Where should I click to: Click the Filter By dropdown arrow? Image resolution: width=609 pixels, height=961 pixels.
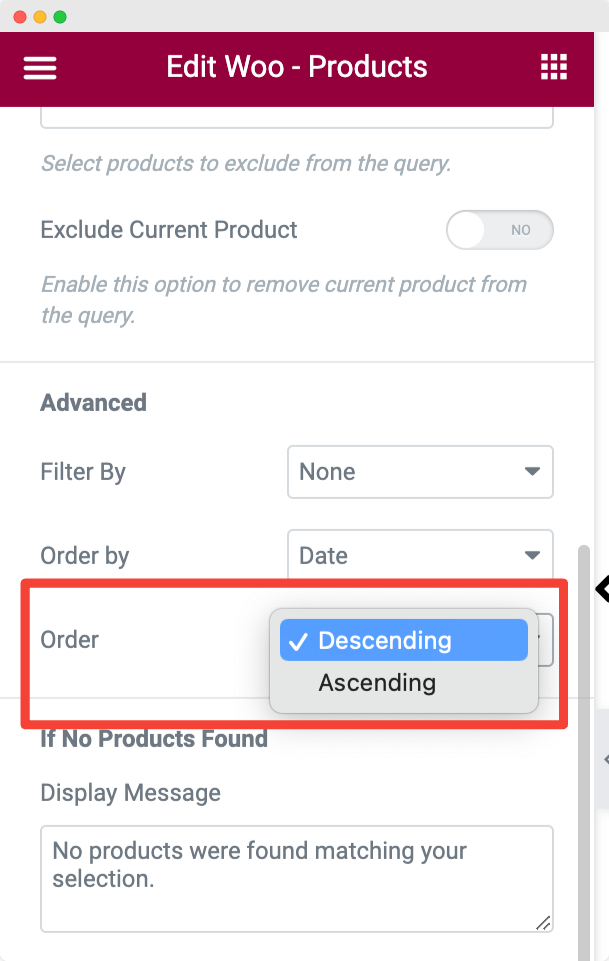pyautogui.click(x=532, y=471)
